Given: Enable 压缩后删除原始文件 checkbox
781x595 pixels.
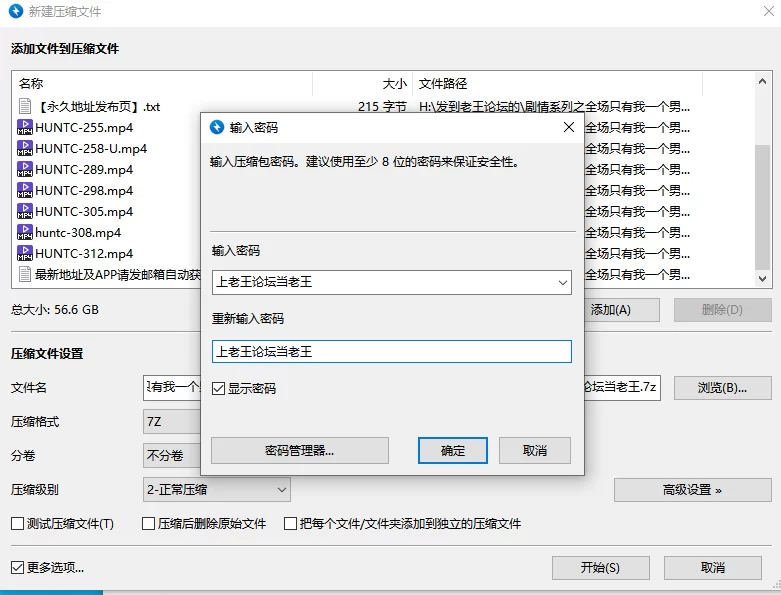Looking at the screenshot, I should tap(148, 523).
